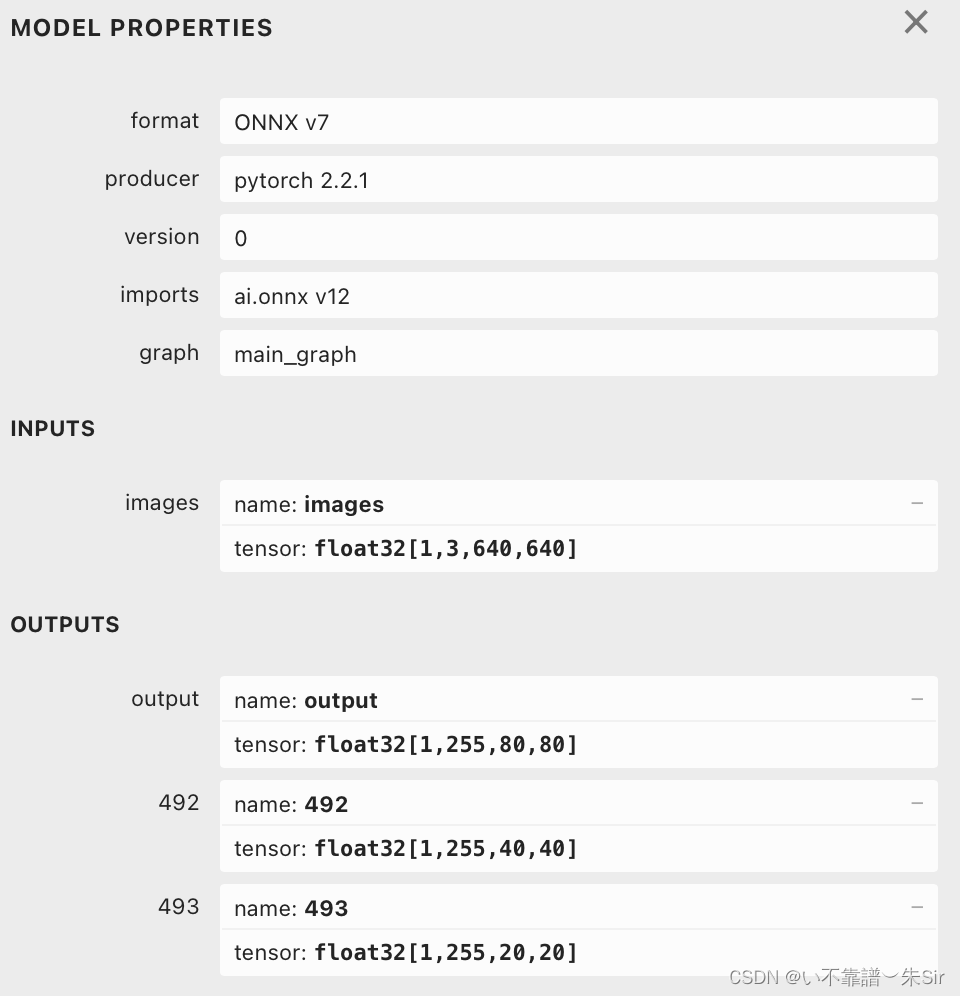The image size is (960, 996).
Task: Collapse the images input details
Action: click(917, 504)
